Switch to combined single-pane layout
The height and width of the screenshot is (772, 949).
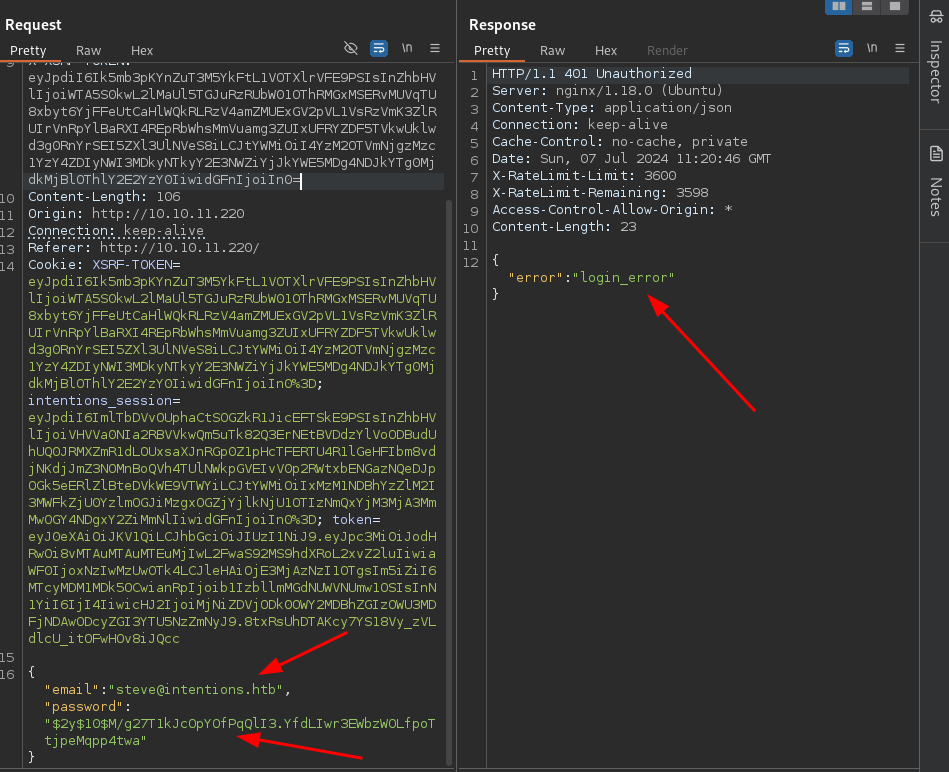893,6
